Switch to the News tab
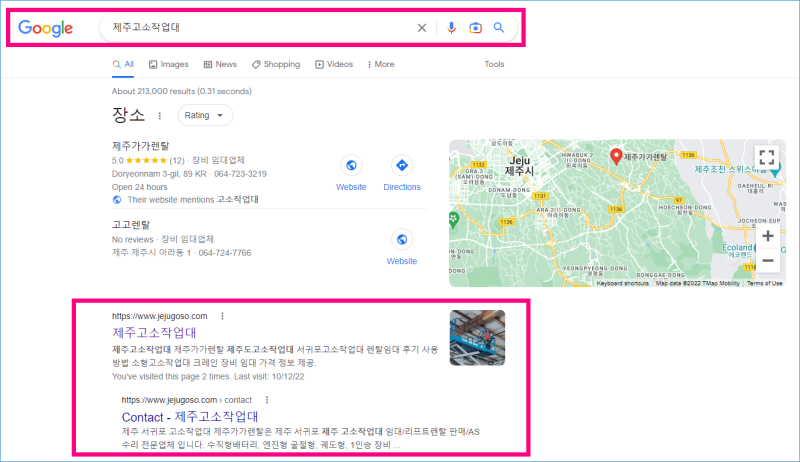This screenshot has height=462, width=800. (220, 64)
